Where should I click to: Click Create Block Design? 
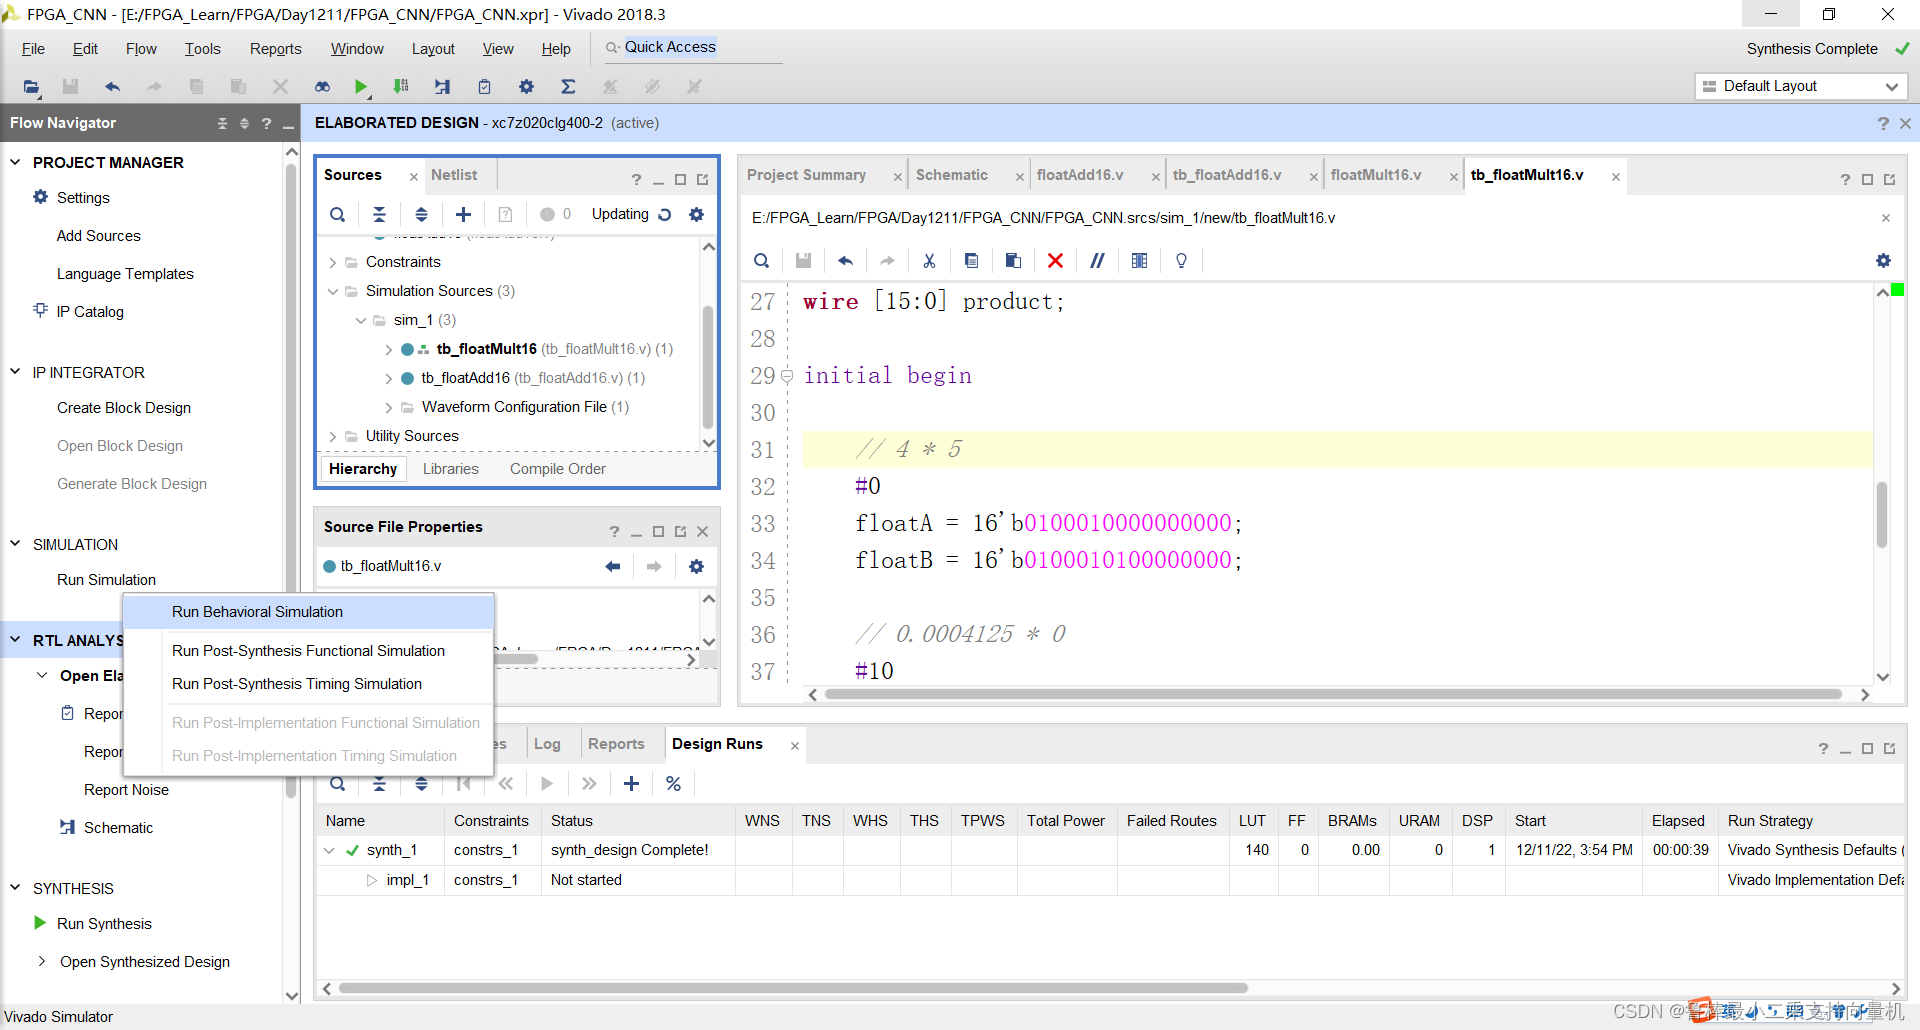coord(124,408)
